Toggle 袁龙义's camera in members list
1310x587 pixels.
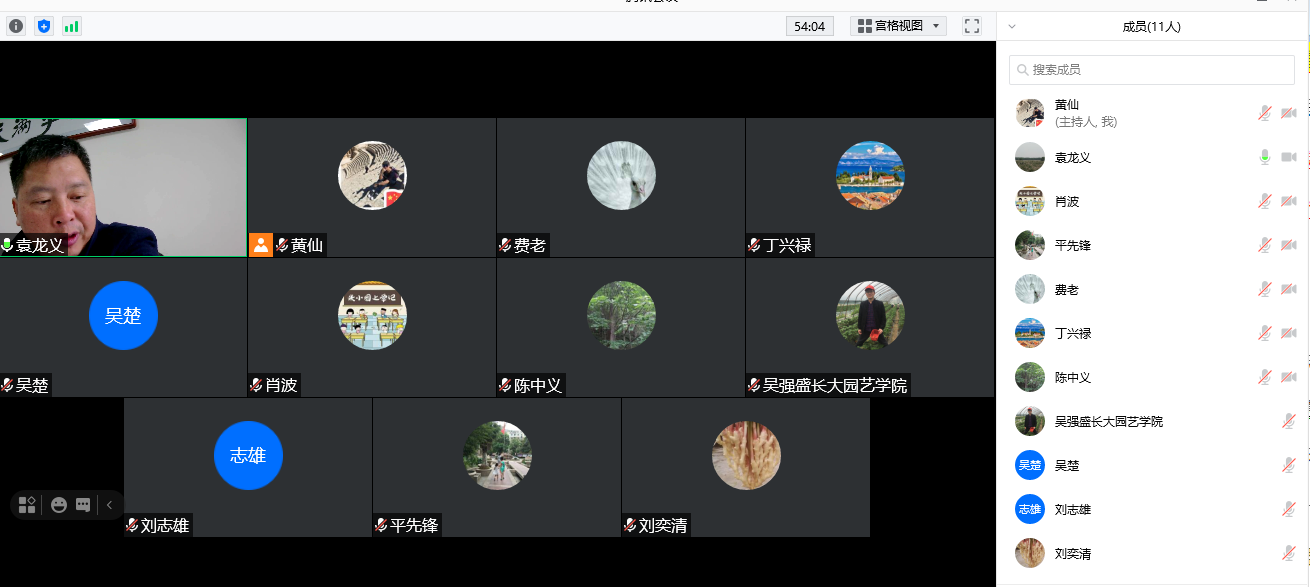click(1288, 157)
